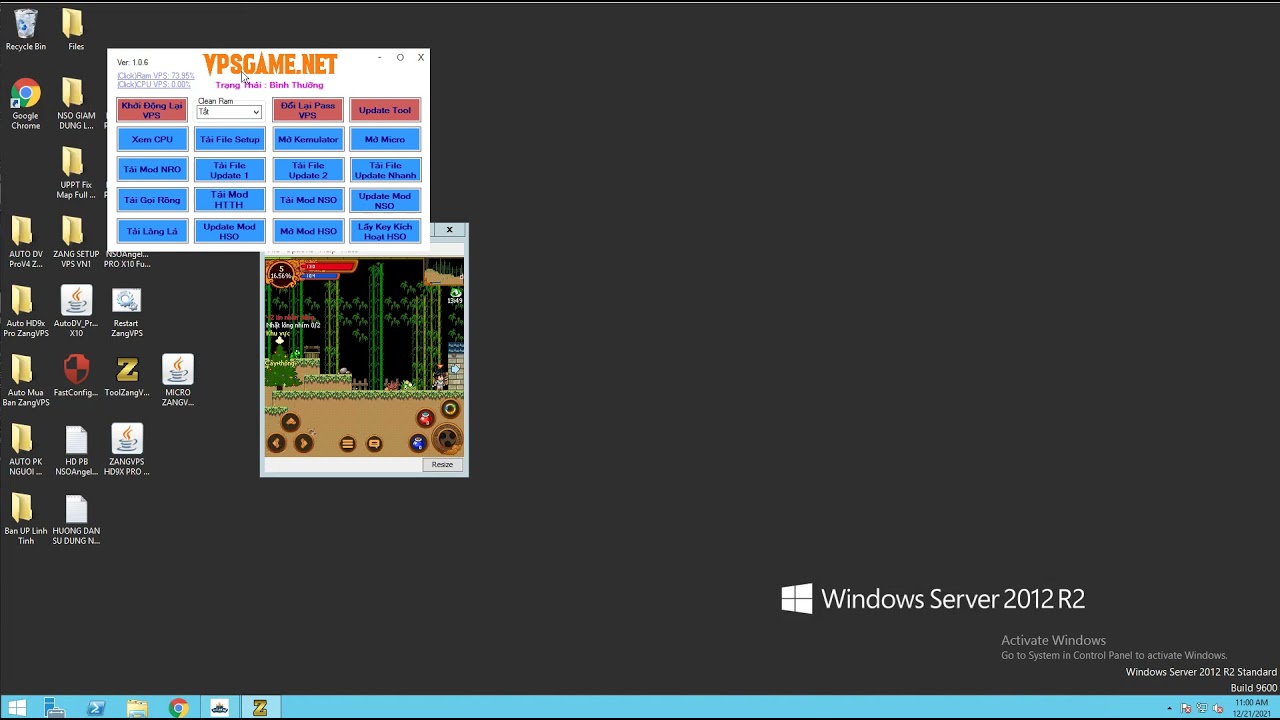Image resolution: width=1280 pixels, height=720 pixels.
Task: Click Lấy Key Kích Hoạt HSO button
Action: [385, 231]
